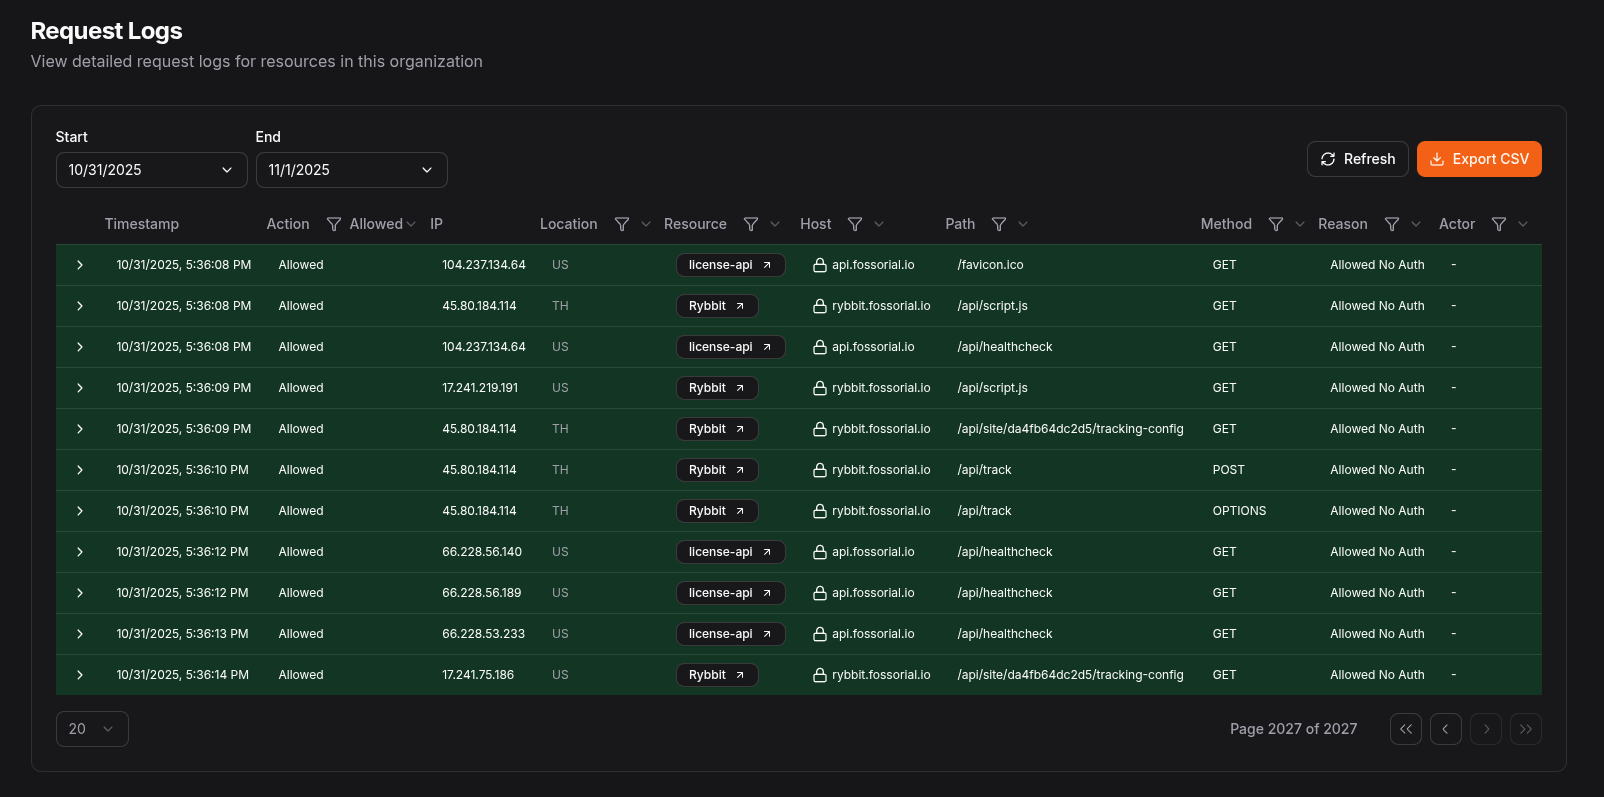Click the Method column filter icon
This screenshot has height=797, width=1604.
[x=1276, y=224]
